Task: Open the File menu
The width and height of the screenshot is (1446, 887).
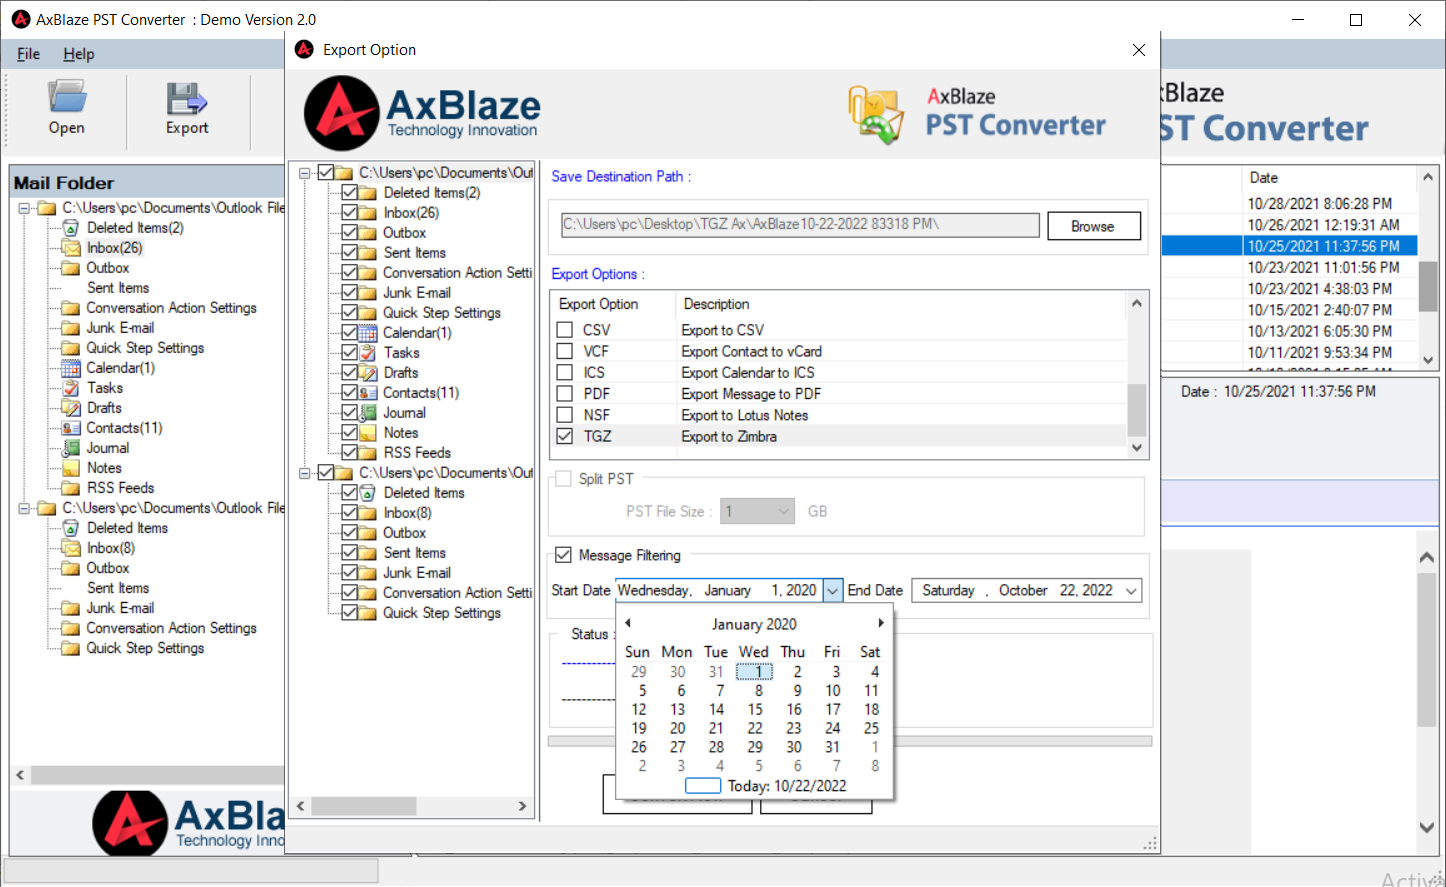Action: tap(28, 54)
